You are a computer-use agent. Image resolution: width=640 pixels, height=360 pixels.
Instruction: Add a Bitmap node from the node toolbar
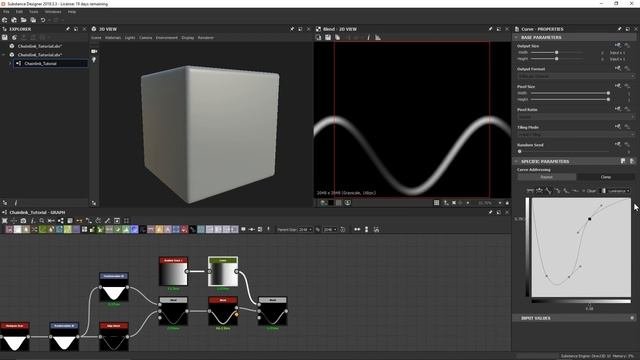9,229
